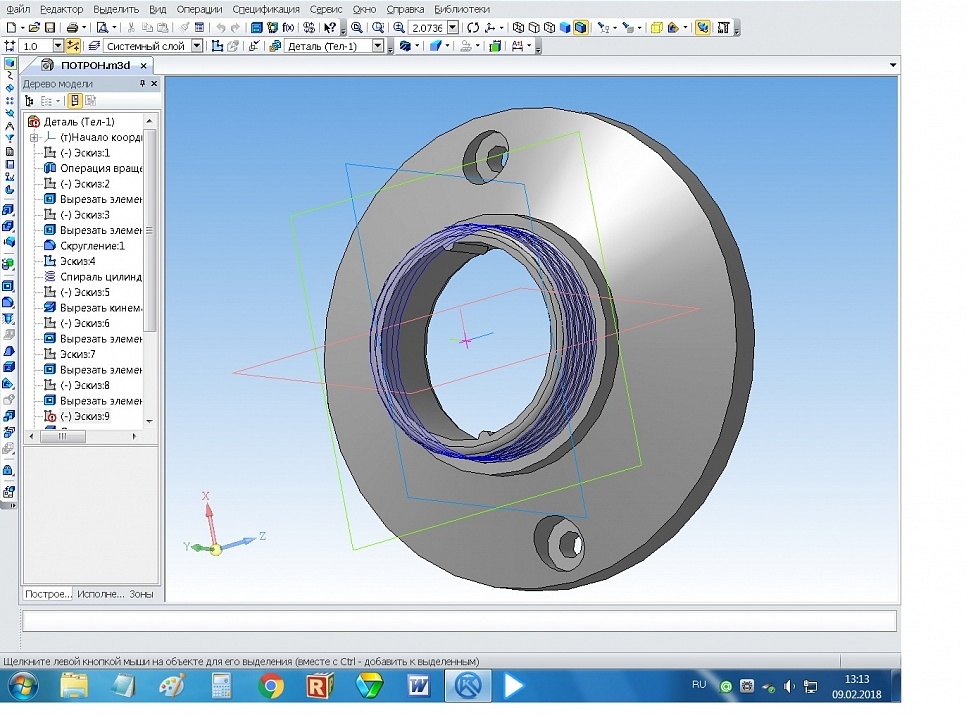Open the Variables (f(x)) panel icon

pos(289,27)
